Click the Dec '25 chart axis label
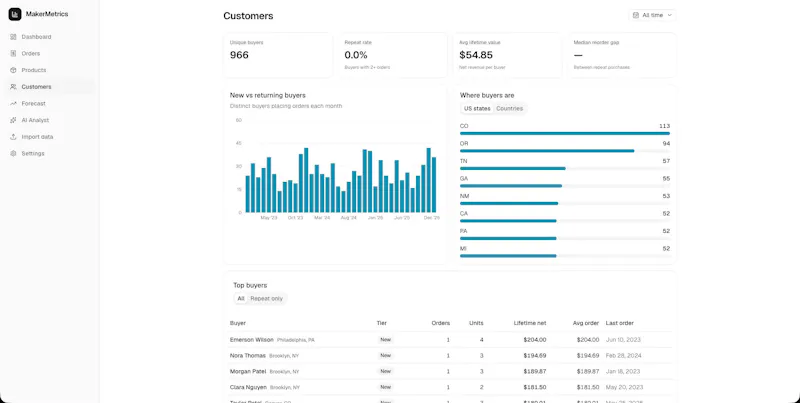Image resolution: width=800 pixels, height=403 pixels. [432, 218]
